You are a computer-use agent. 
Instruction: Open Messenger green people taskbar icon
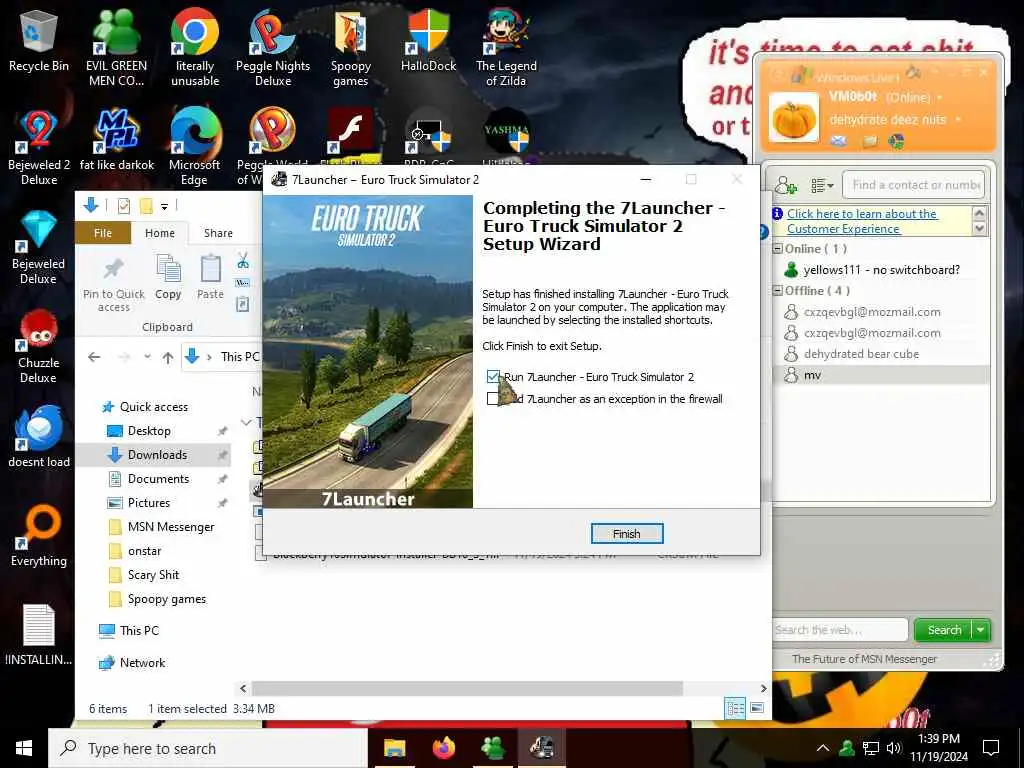493,748
